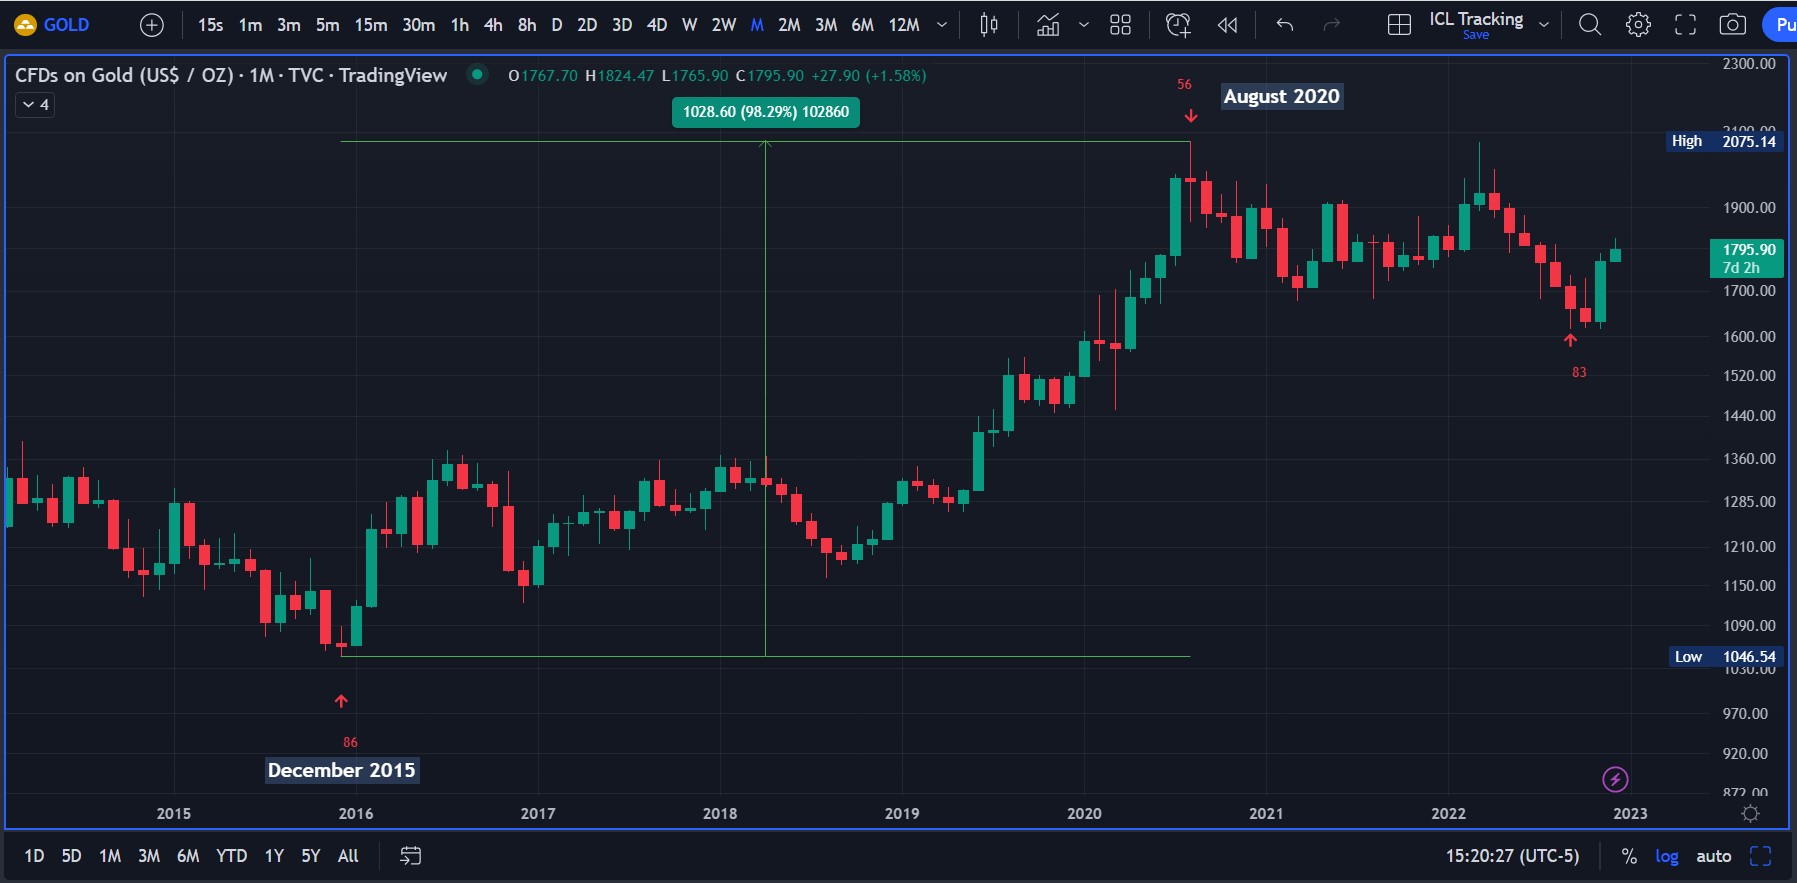Enter fullscreen mode
The height and width of the screenshot is (883, 1797).
point(1686,25)
